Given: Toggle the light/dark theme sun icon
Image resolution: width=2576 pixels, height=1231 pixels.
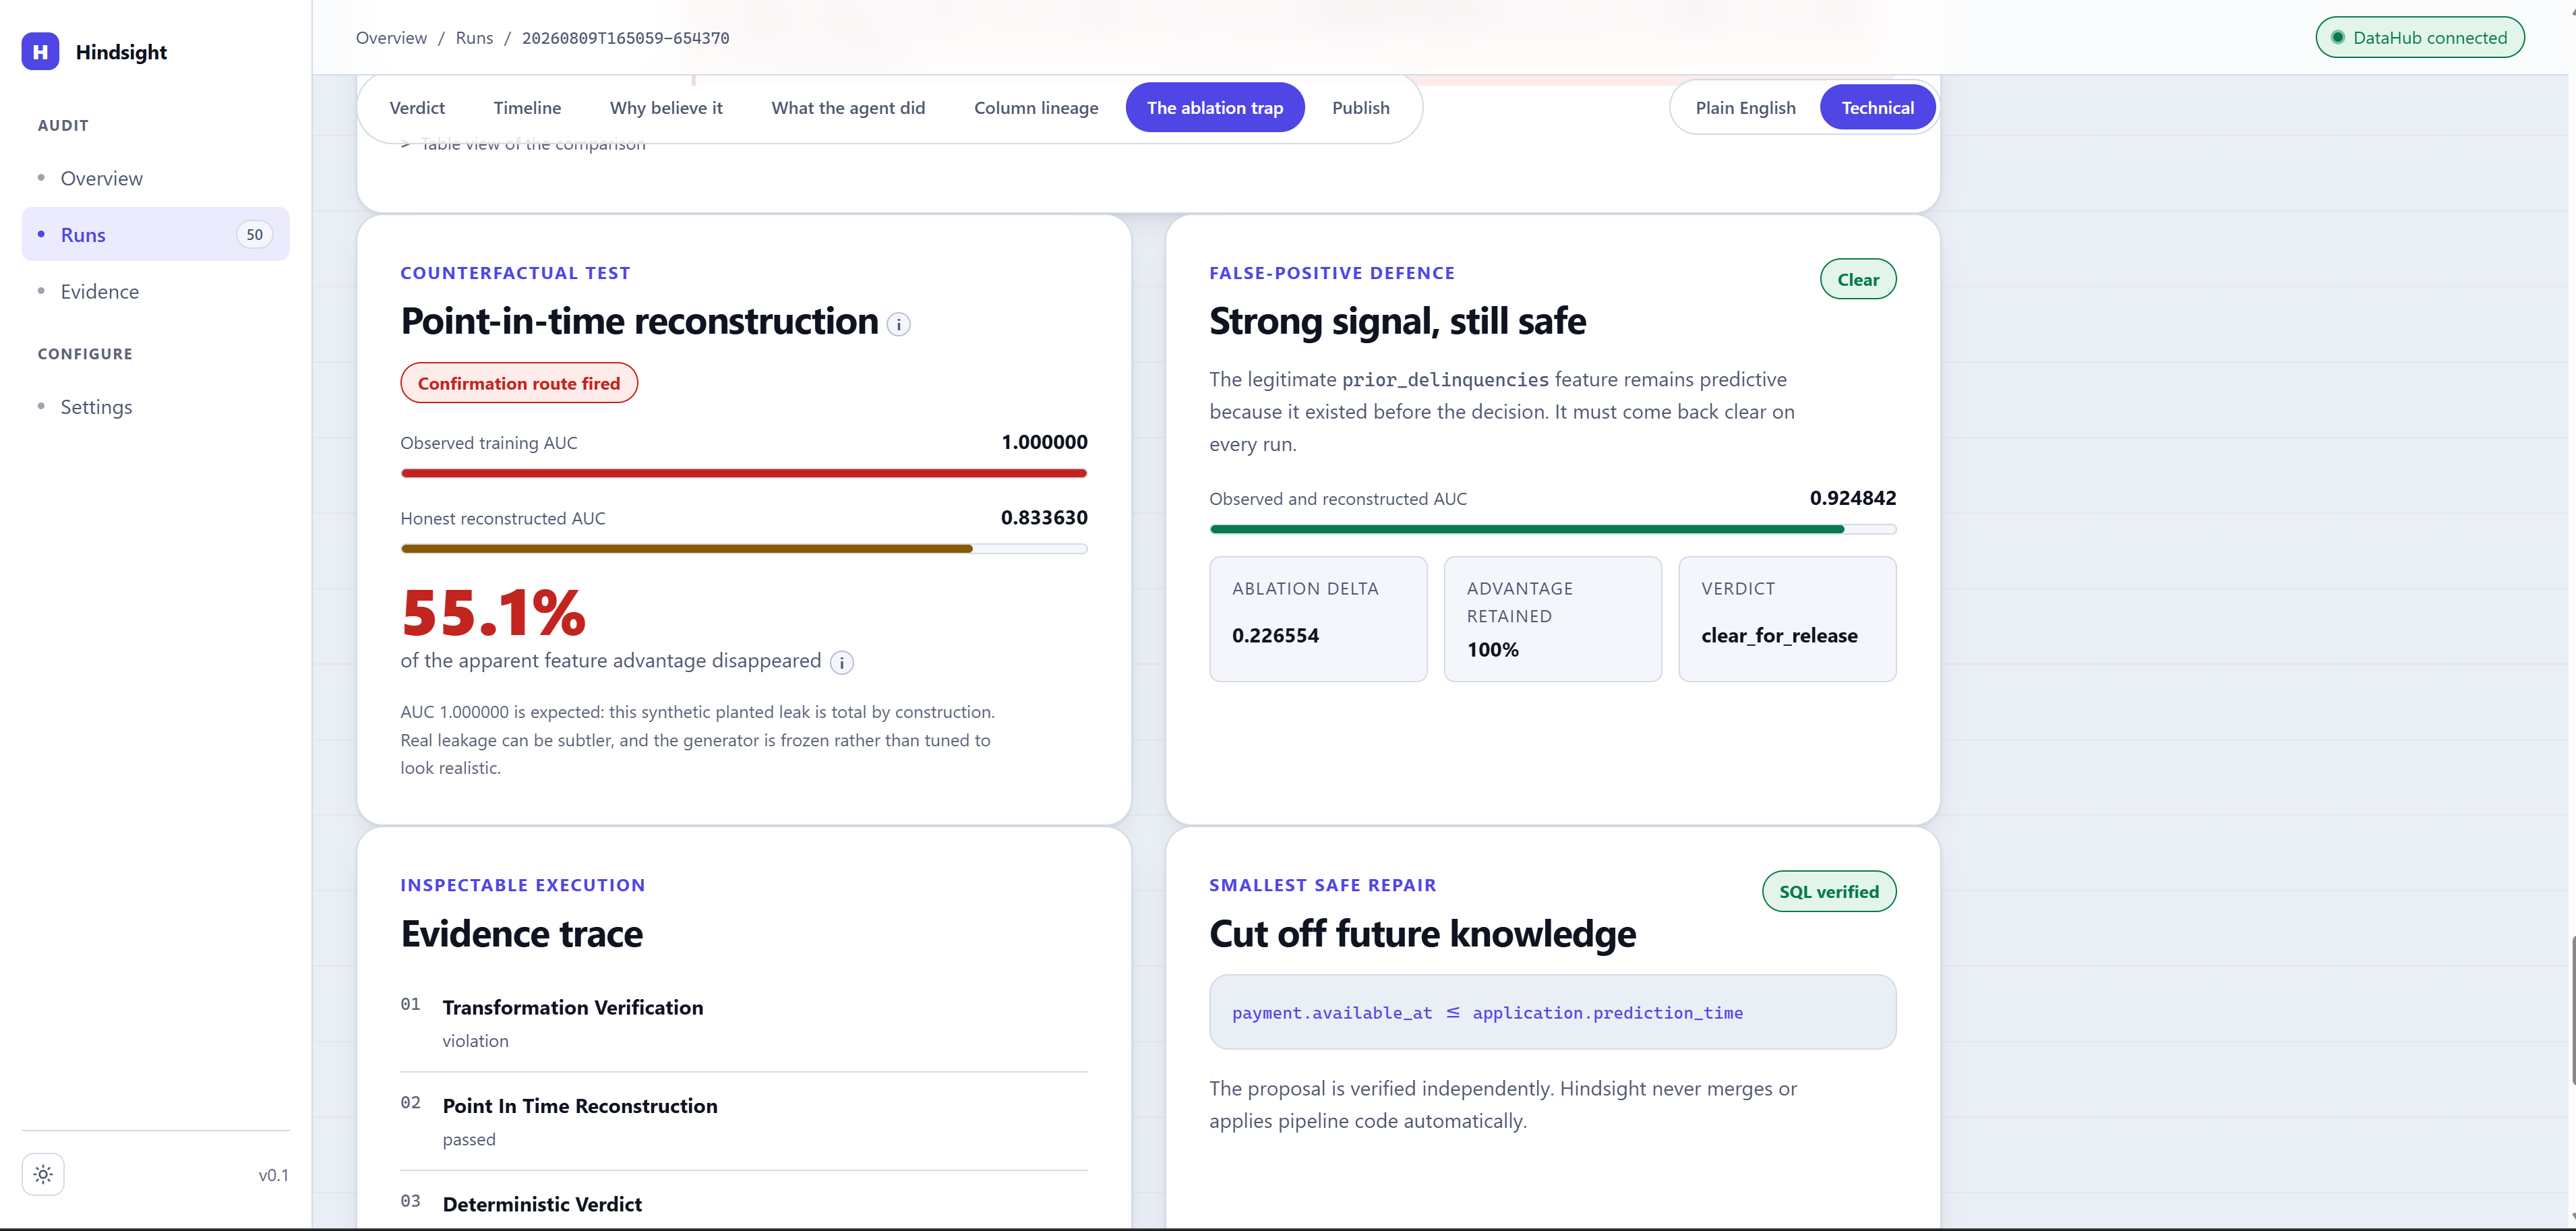Looking at the screenshot, I should [x=43, y=1174].
